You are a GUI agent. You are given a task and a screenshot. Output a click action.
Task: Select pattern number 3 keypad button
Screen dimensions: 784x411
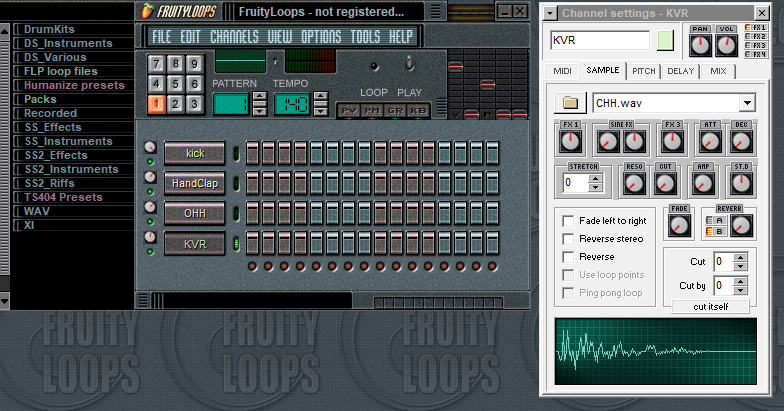pos(194,104)
